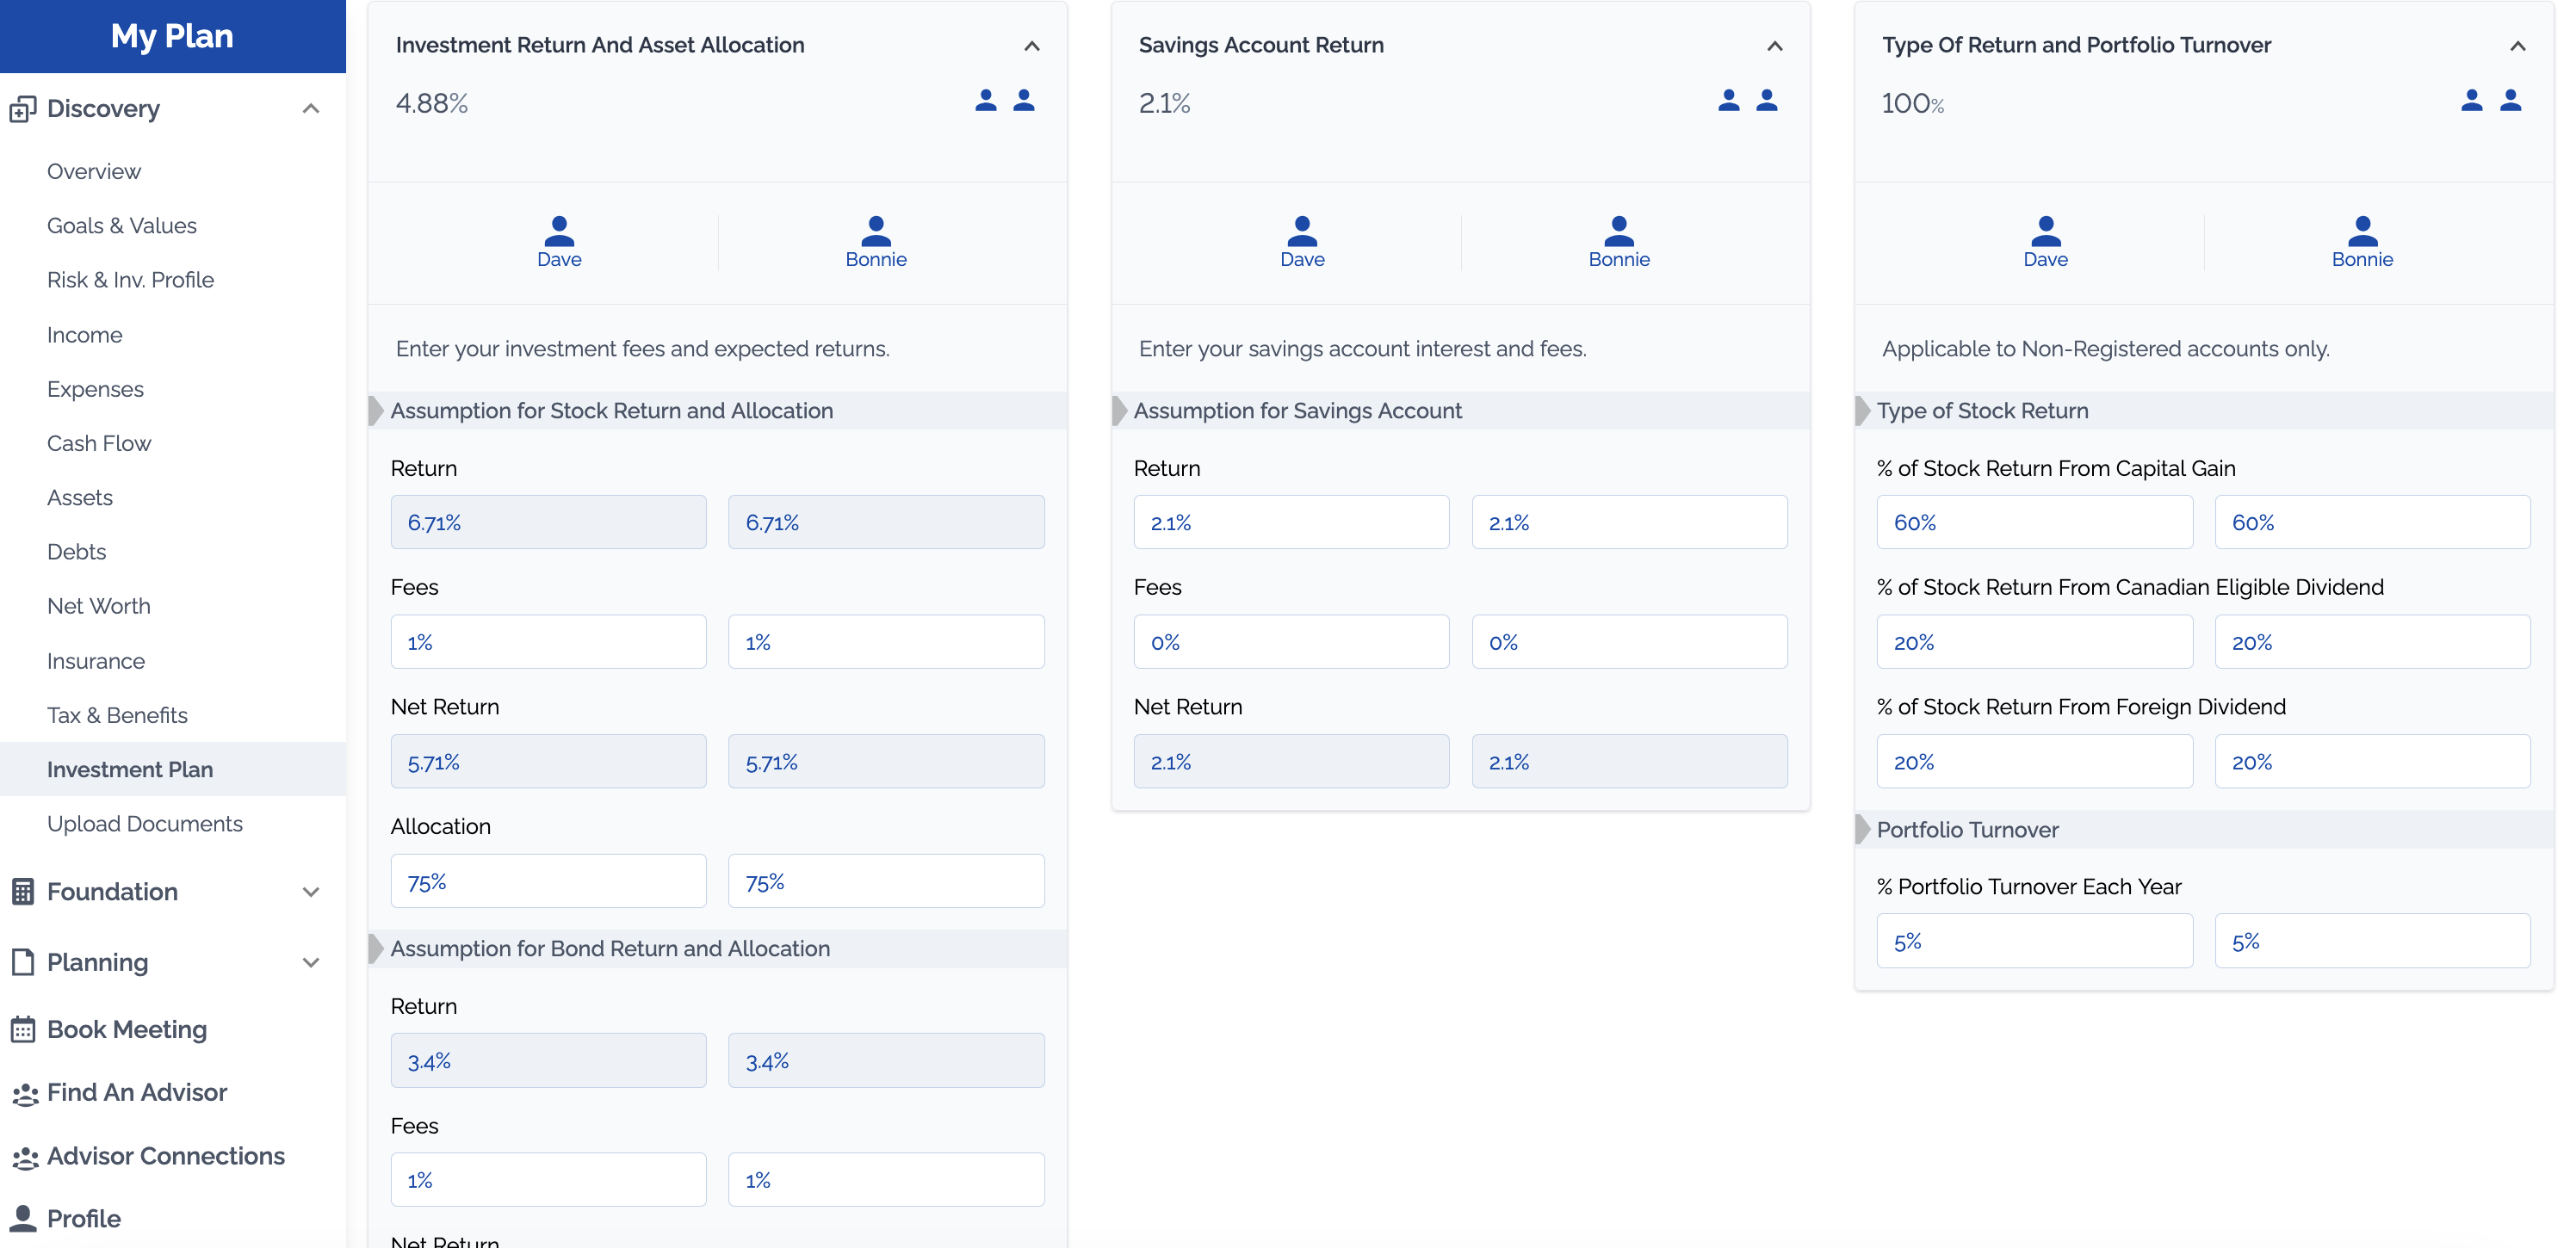Image resolution: width=2576 pixels, height=1248 pixels.
Task: Click the Advisor Connections link
Action: (x=165, y=1156)
